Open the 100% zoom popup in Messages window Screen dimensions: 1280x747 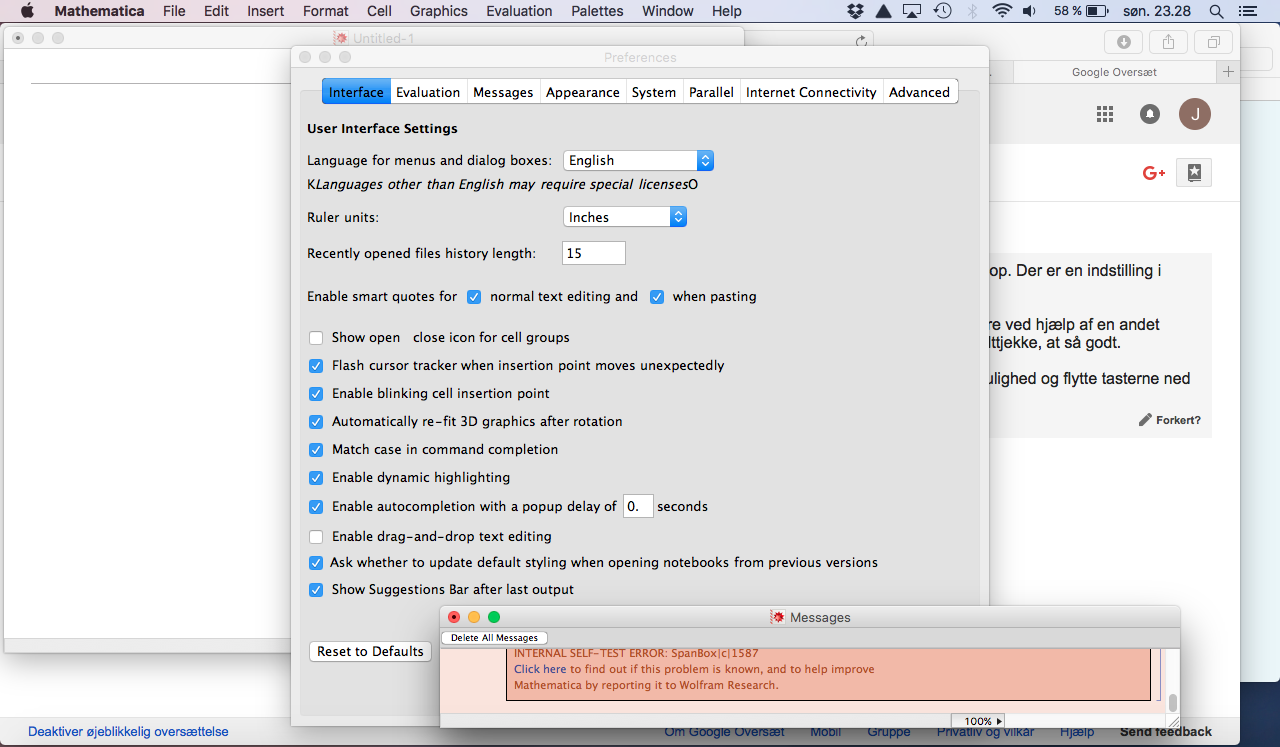pyautogui.click(x=977, y=721)
